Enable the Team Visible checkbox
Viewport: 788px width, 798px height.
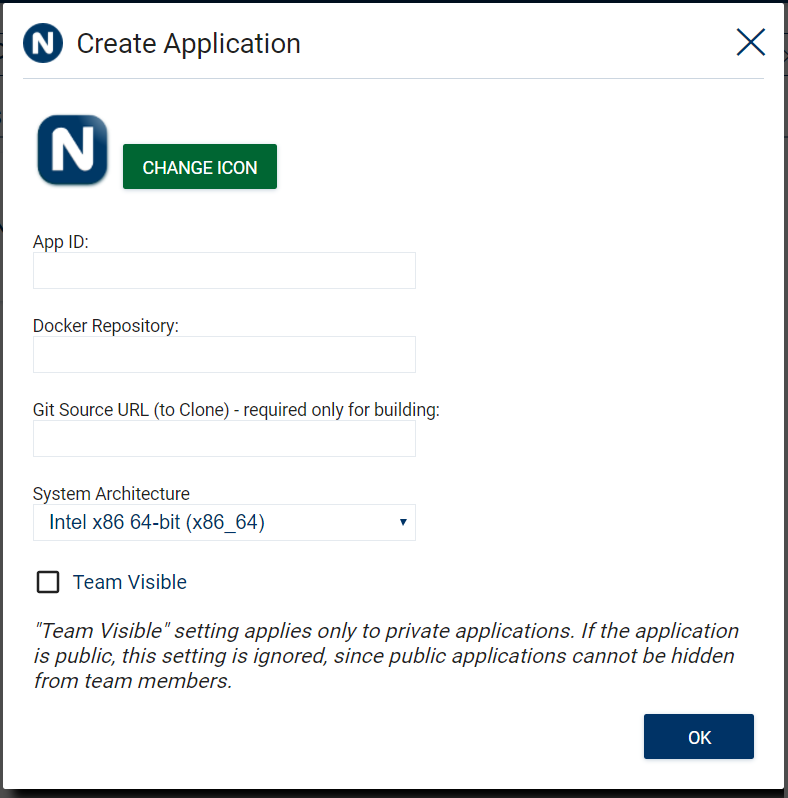click(x=48, y=582)
